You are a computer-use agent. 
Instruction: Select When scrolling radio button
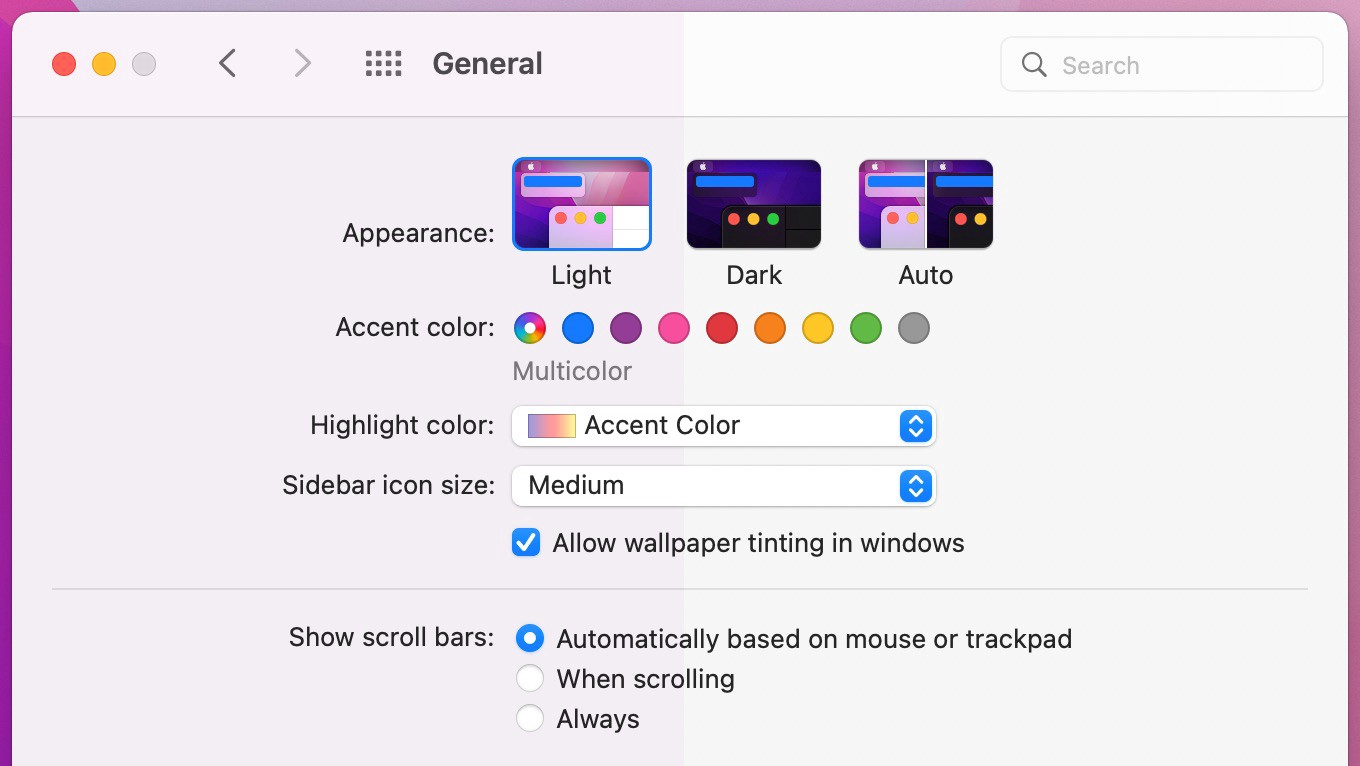point(530,679)
